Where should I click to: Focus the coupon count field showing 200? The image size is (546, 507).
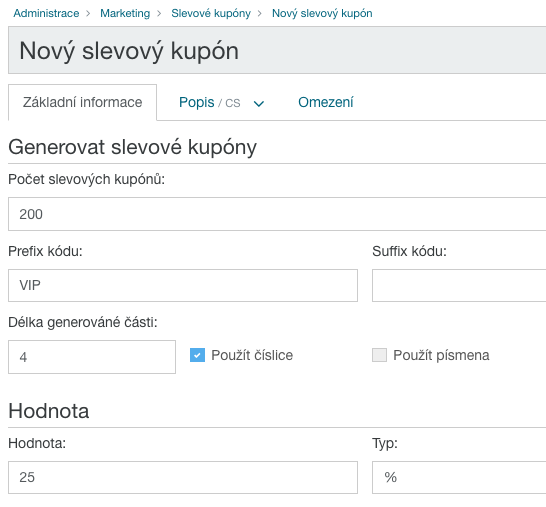point(277,214)
